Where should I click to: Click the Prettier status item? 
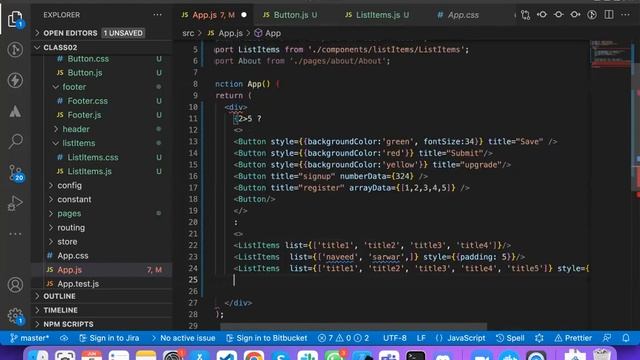click(x=573, y=338)
